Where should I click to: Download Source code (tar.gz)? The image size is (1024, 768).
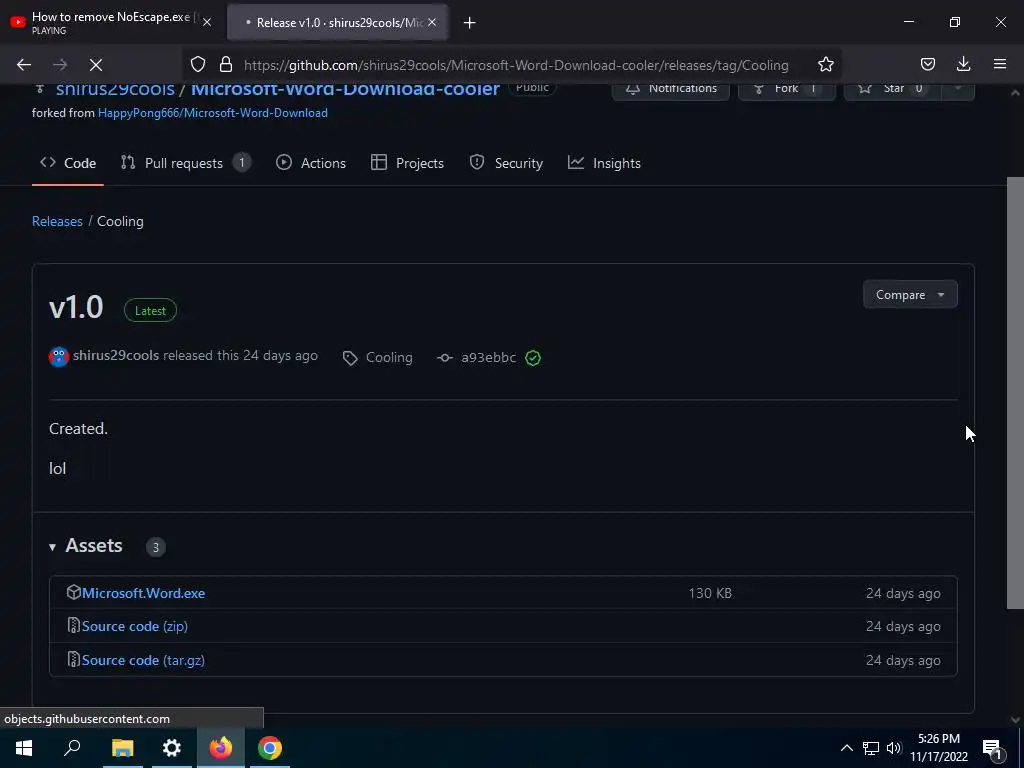(143, 660)
